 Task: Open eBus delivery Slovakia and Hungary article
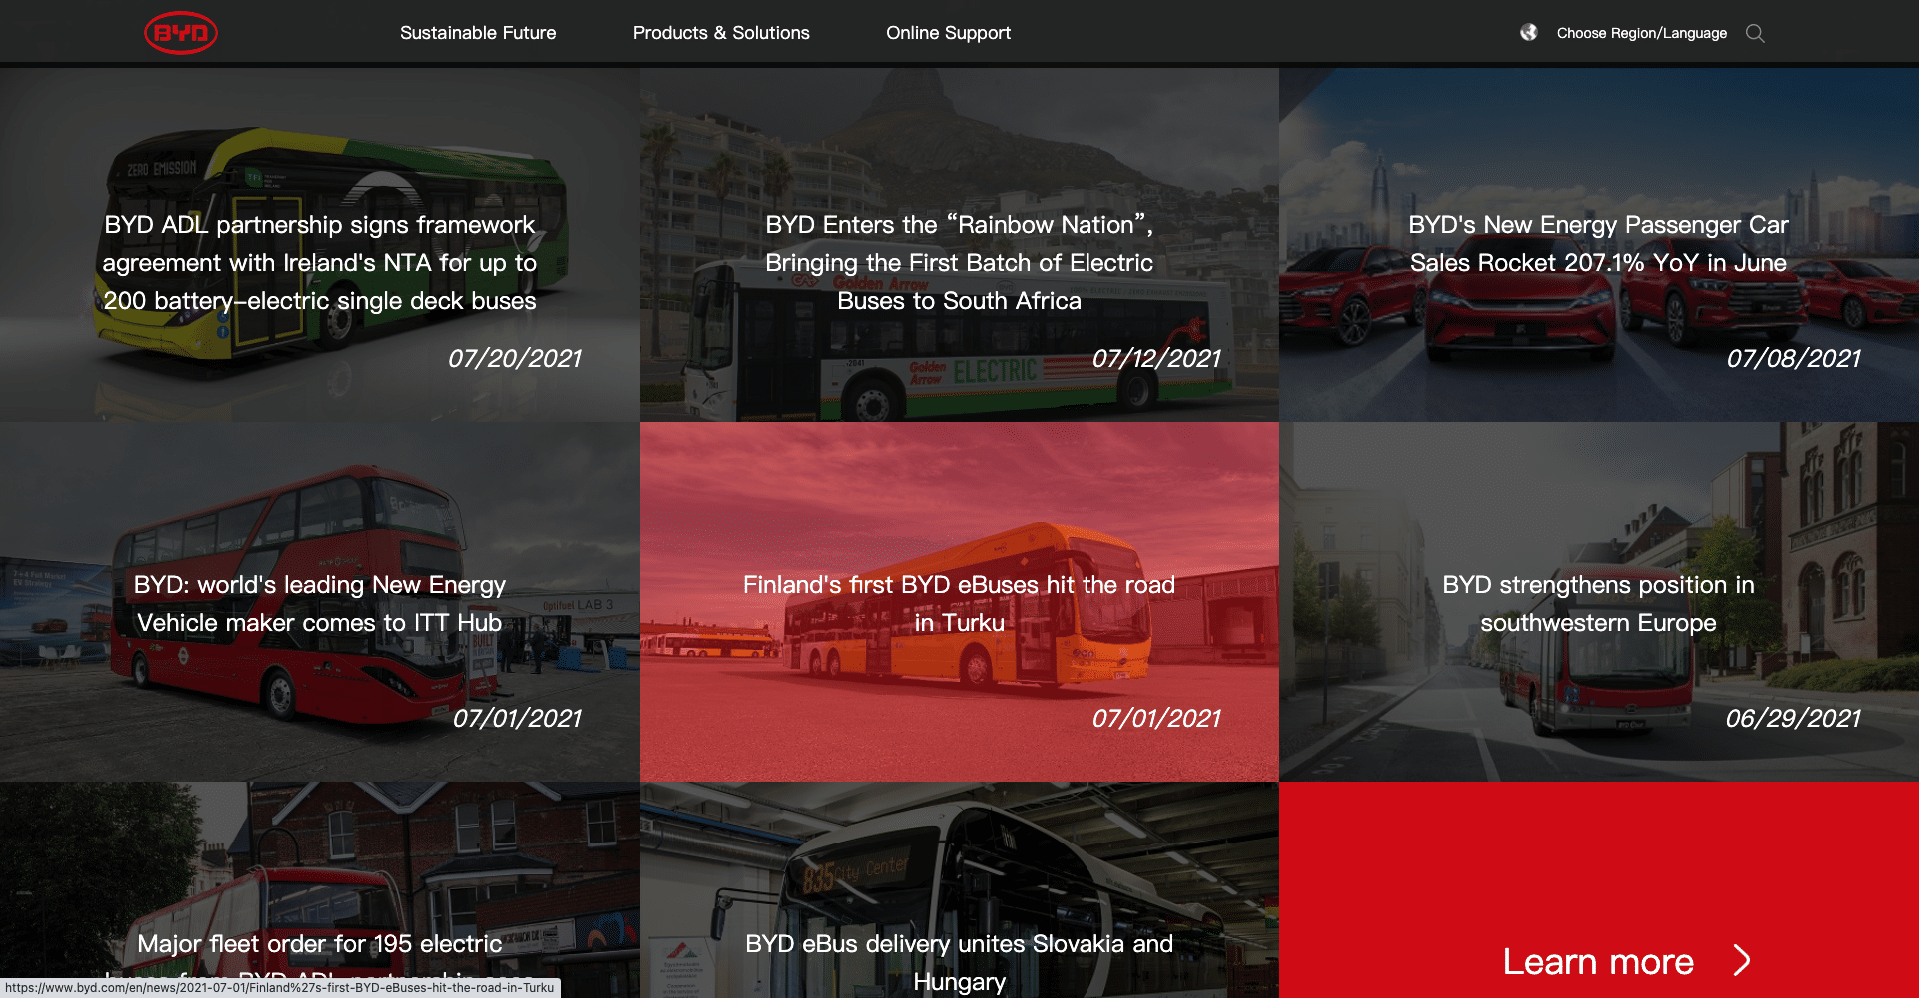[x=959, y=890]
